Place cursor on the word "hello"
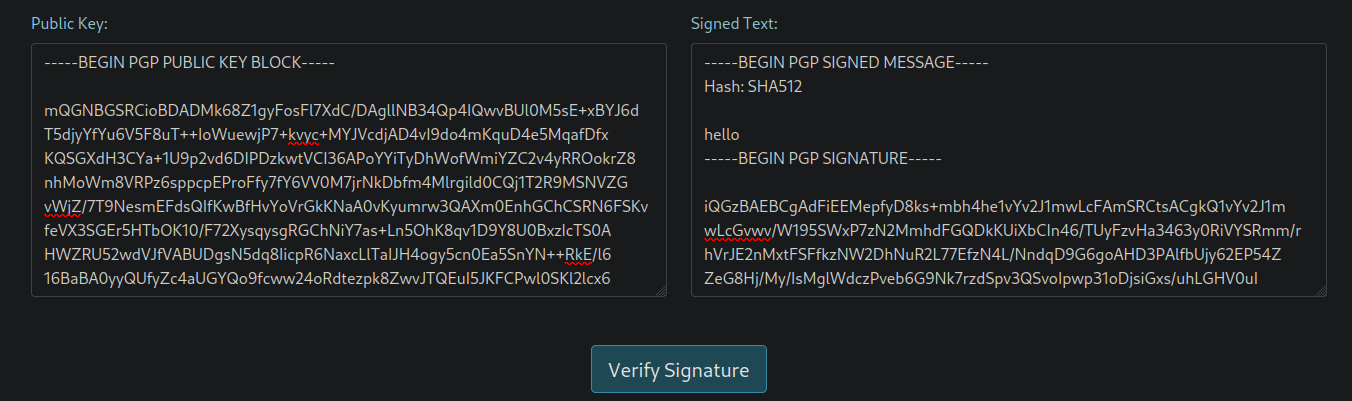 click(722, 135)
